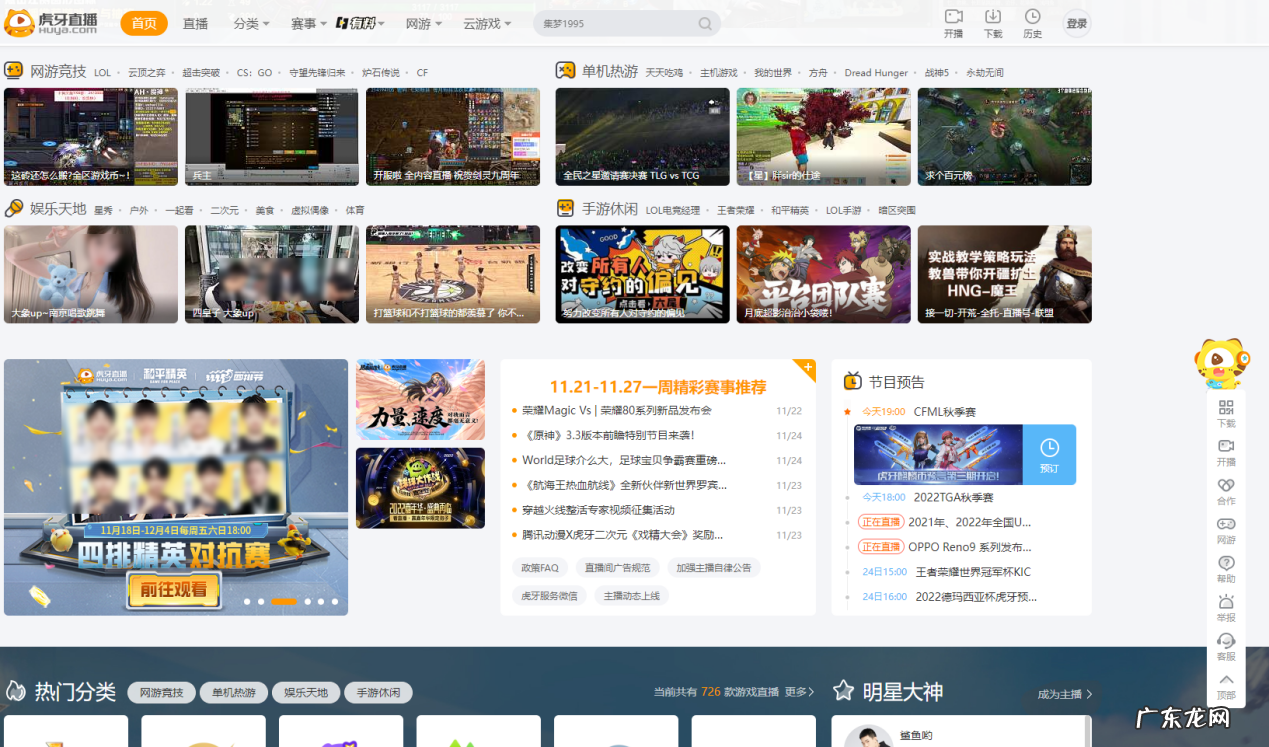Switch to the 直播 navigation tab
The height and width of the screenshot is (747, 1269).
(x=195, y=23)
